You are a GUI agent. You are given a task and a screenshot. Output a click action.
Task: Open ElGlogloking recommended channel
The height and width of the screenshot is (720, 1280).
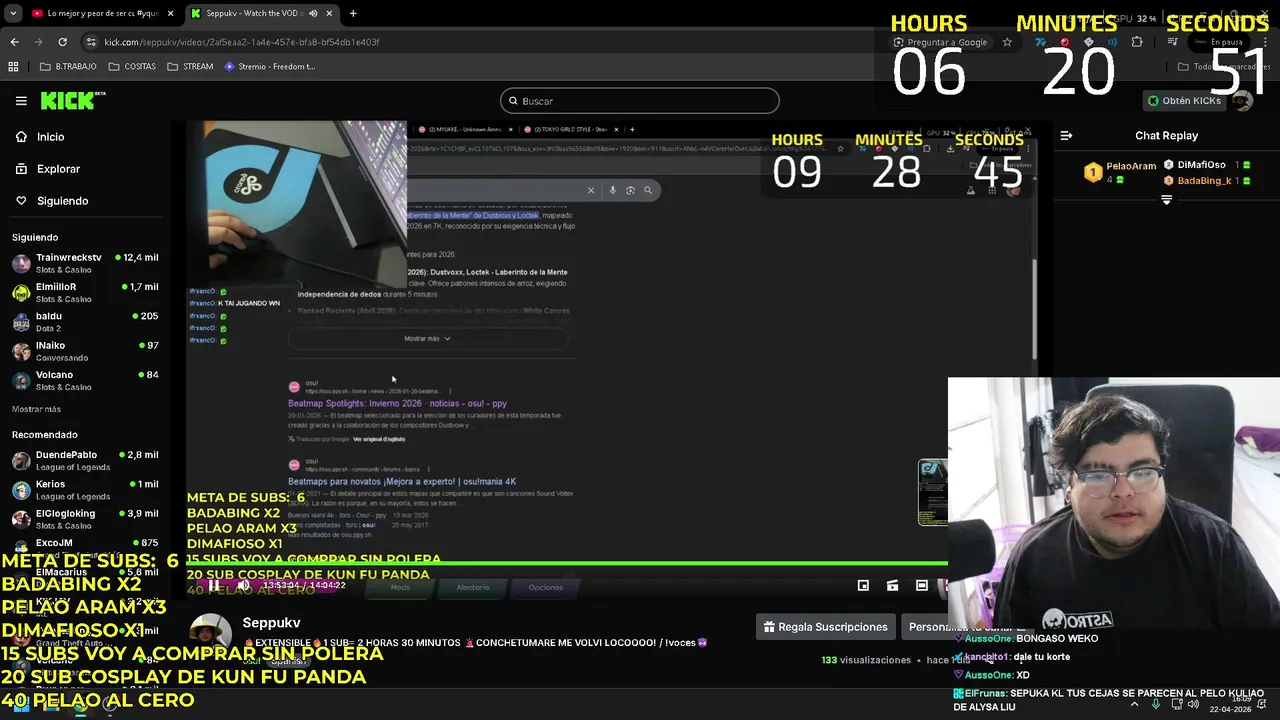pyautogui.click(x=85, y=519)
